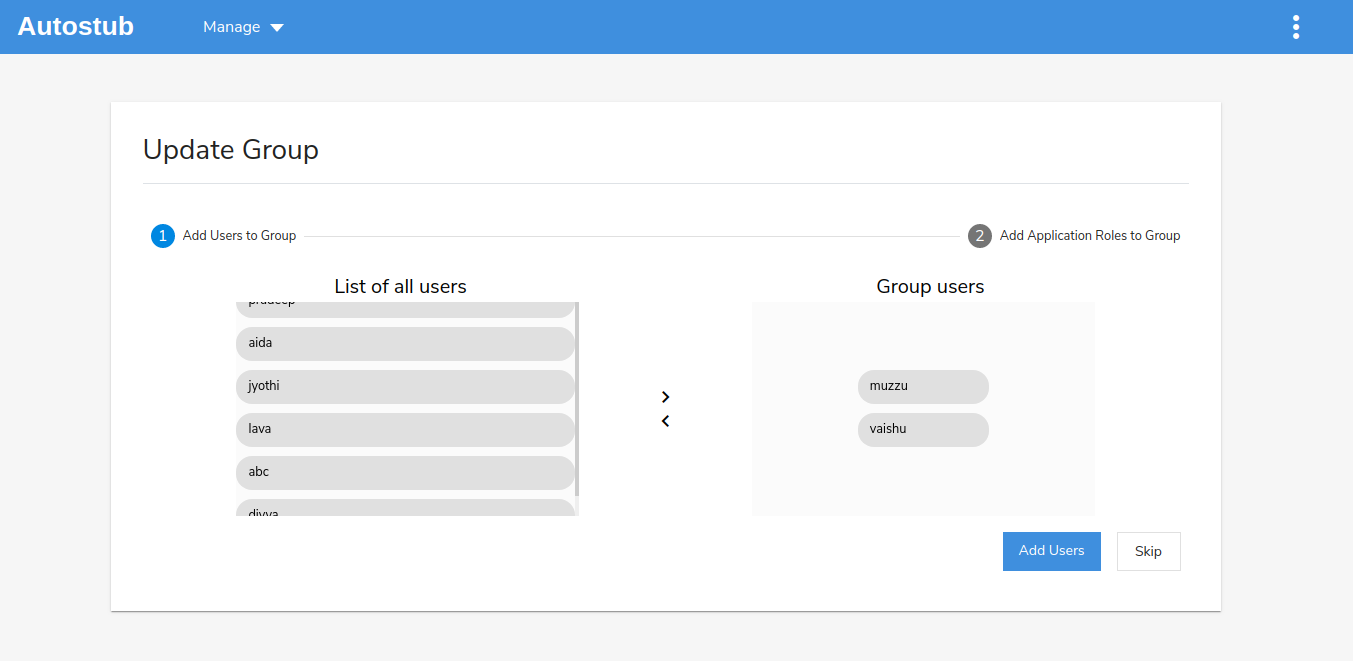
Task: Select user aida from all users
Action: (405, 343)
